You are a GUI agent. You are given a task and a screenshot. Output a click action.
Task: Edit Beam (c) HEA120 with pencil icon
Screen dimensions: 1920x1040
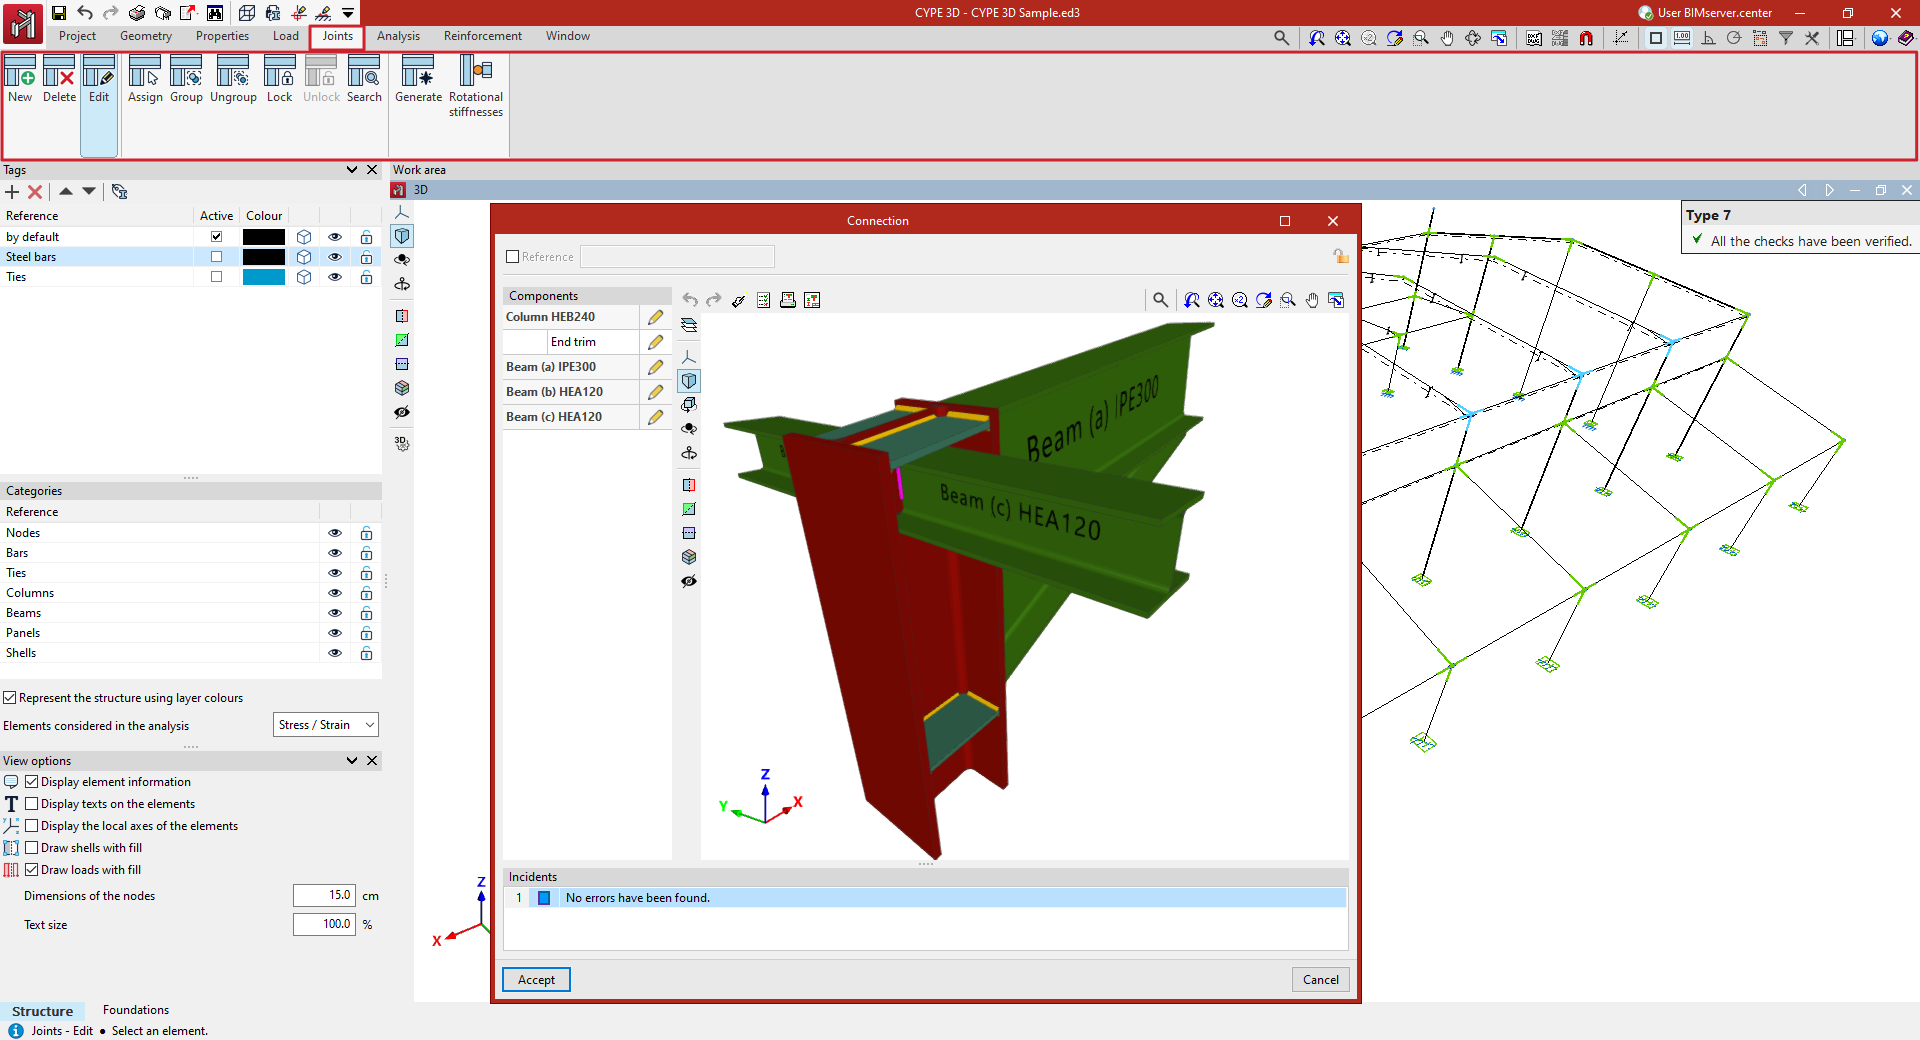pyautogui.click(x=655, y=417)
